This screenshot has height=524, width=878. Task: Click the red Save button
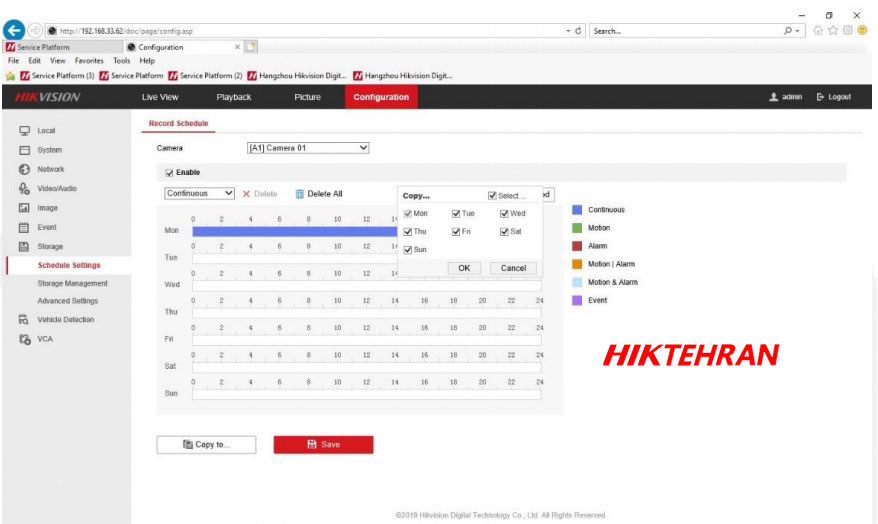(323, 445)
